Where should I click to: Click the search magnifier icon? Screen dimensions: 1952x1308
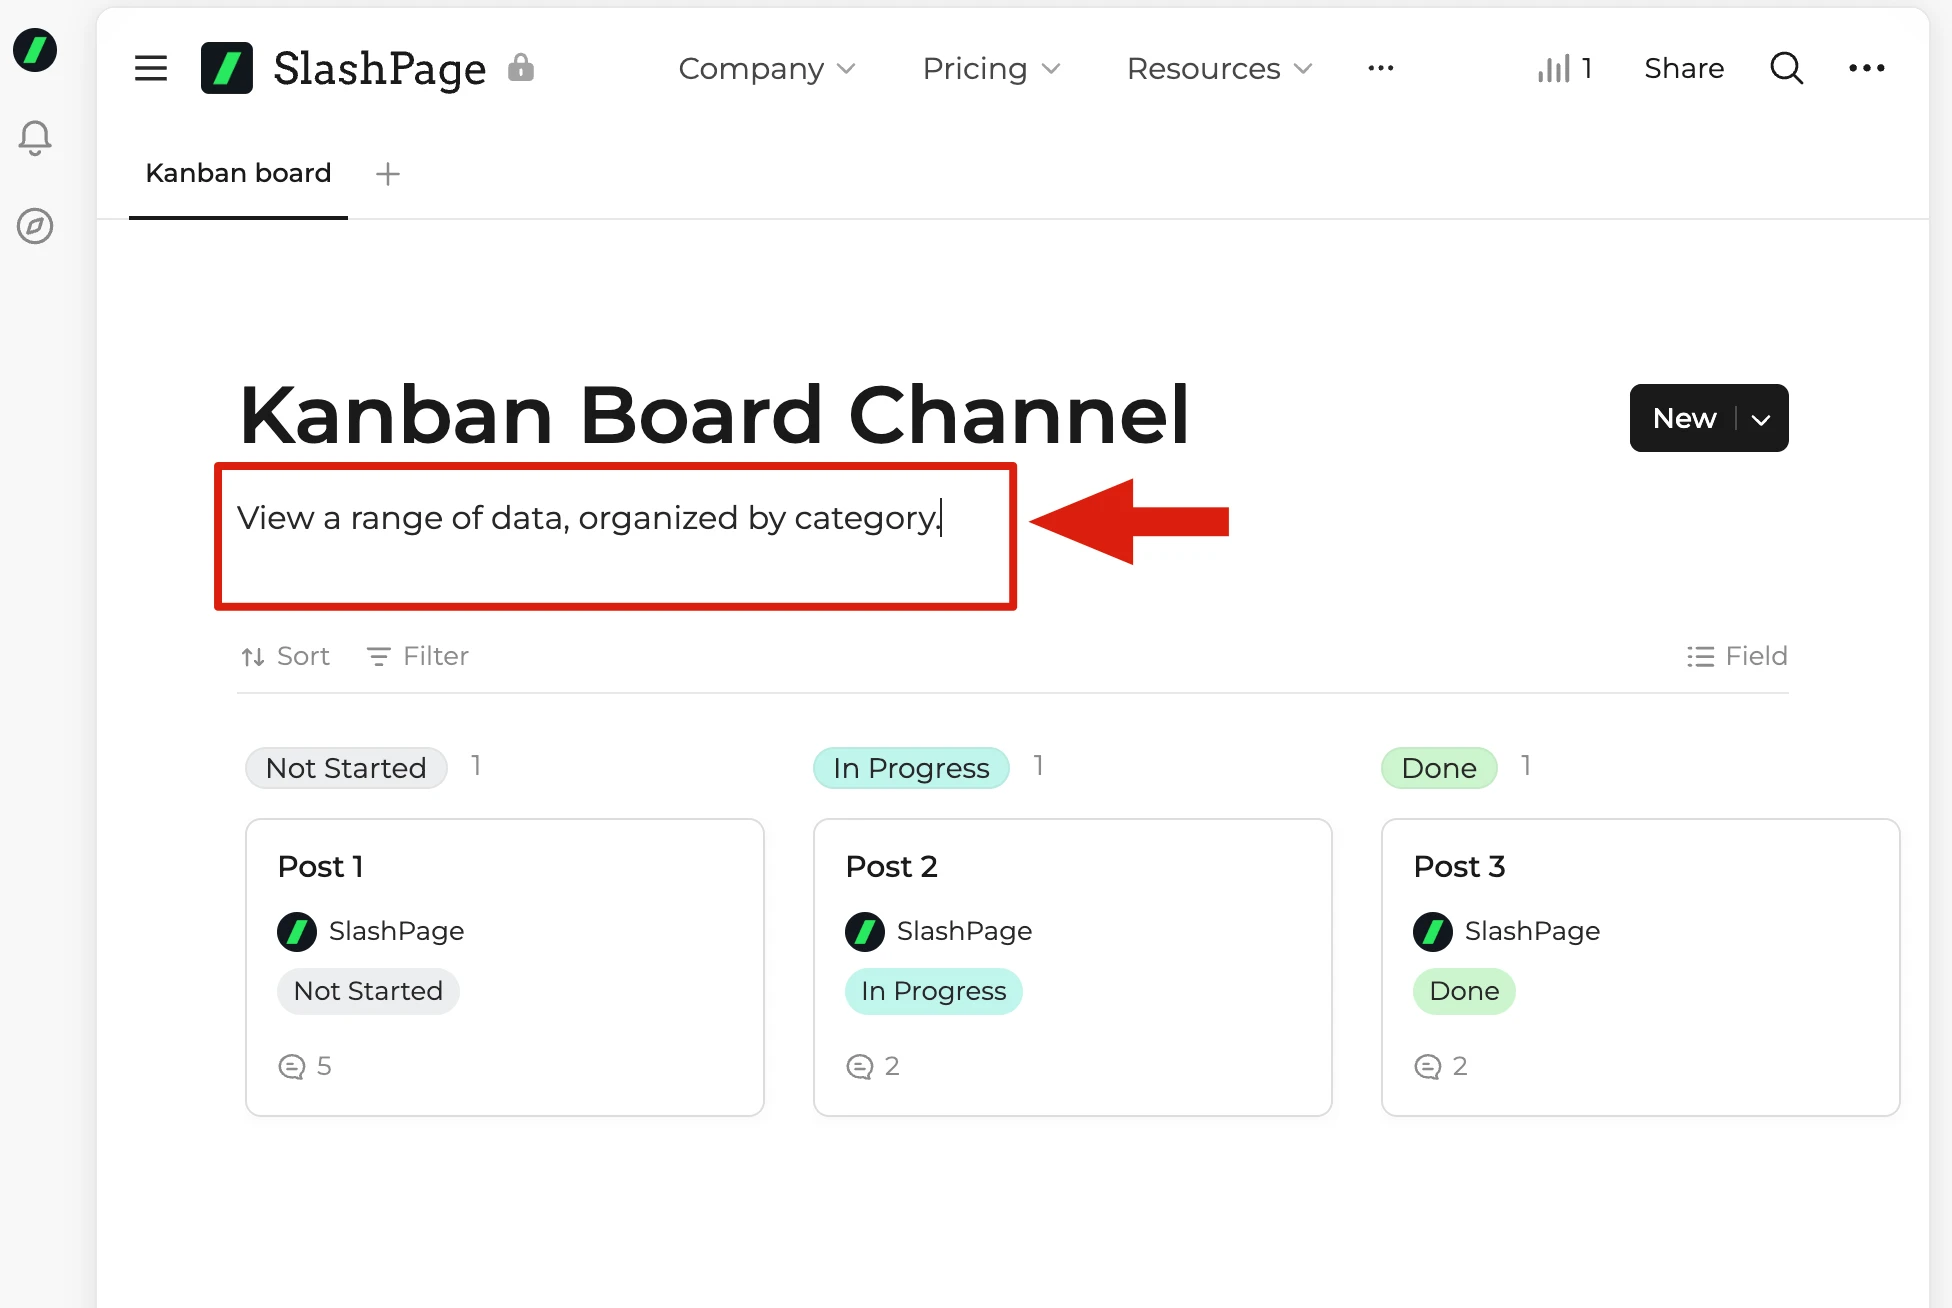(1786, 68)
